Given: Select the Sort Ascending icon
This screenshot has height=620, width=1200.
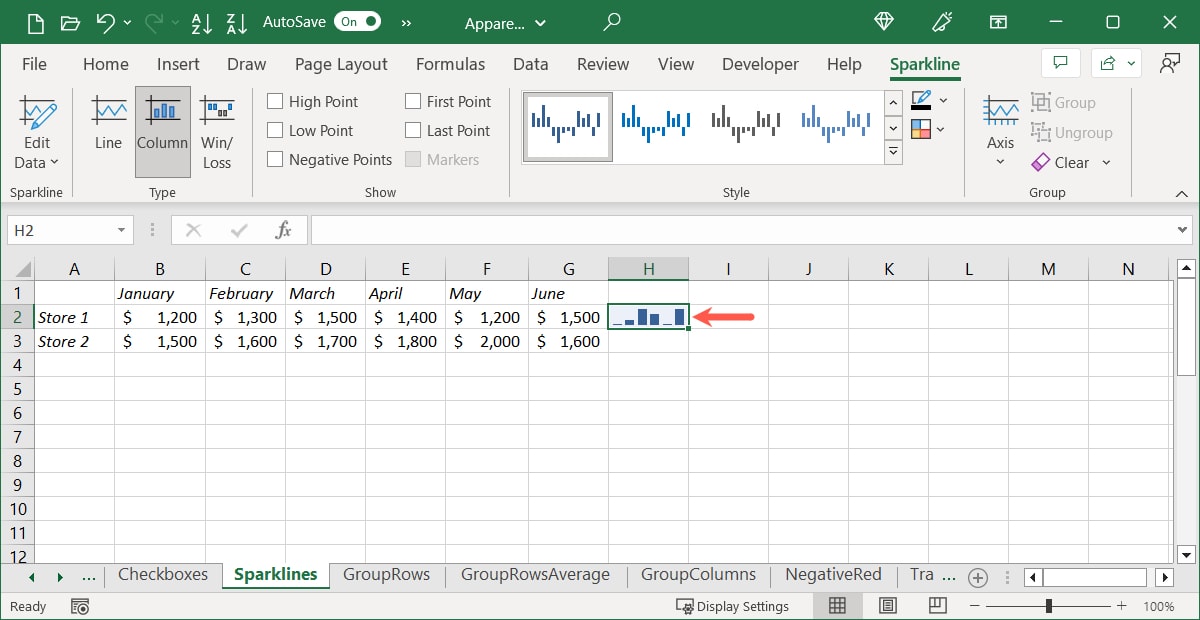Looking at the screenshot, I should [x=202, y=22].
